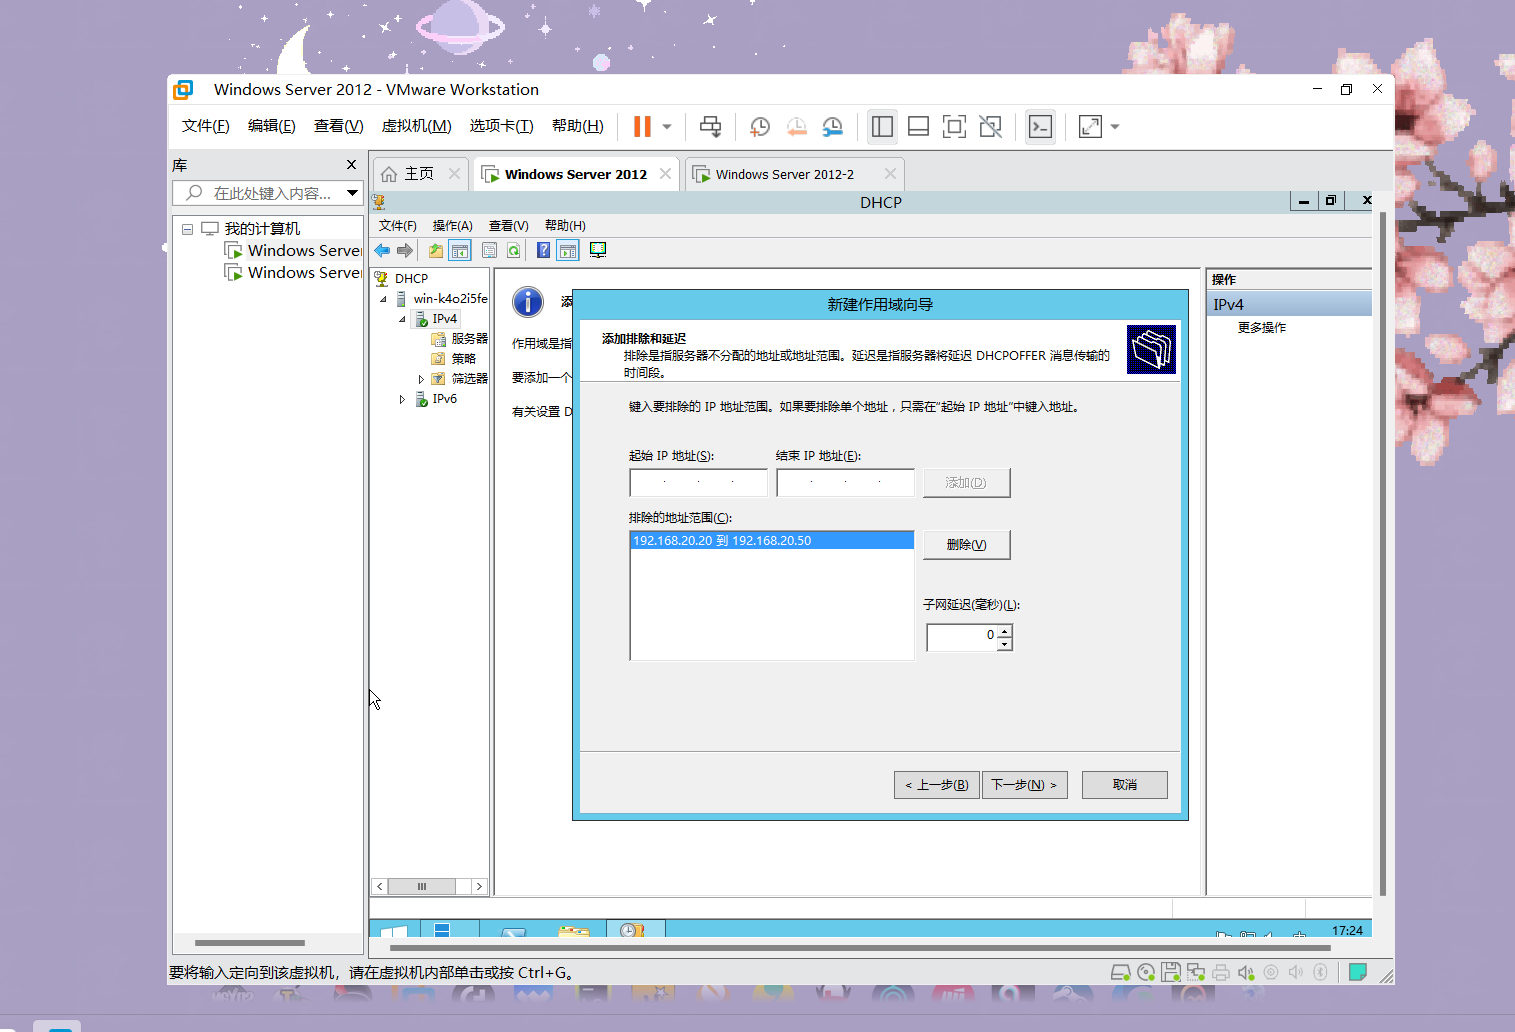
Task: Collapse the 我的计算机 tree node
Action: [187, 229]
